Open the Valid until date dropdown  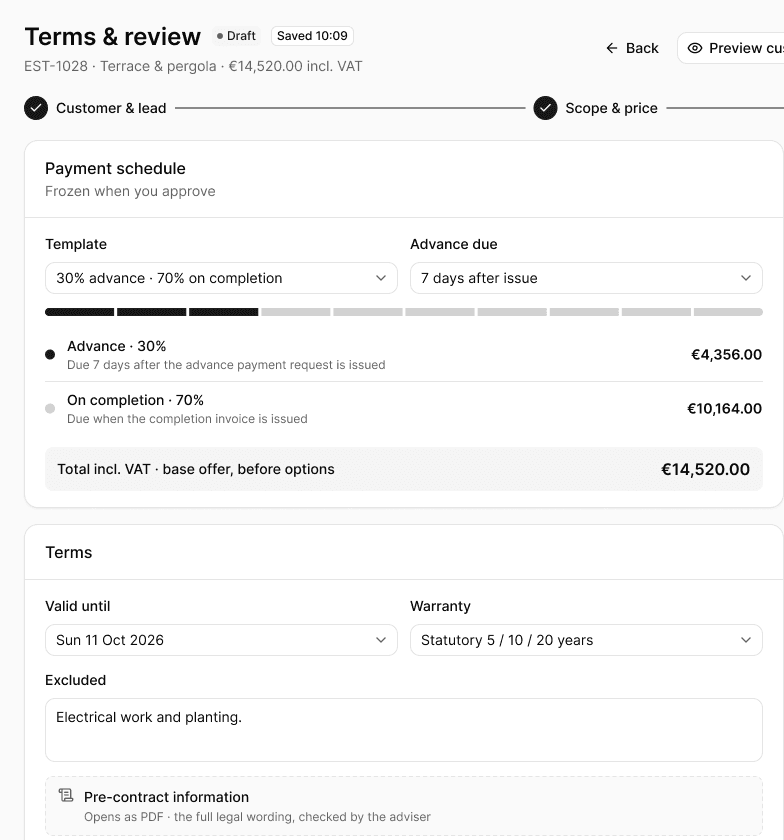pyautogui.click(x=221, y=640)
